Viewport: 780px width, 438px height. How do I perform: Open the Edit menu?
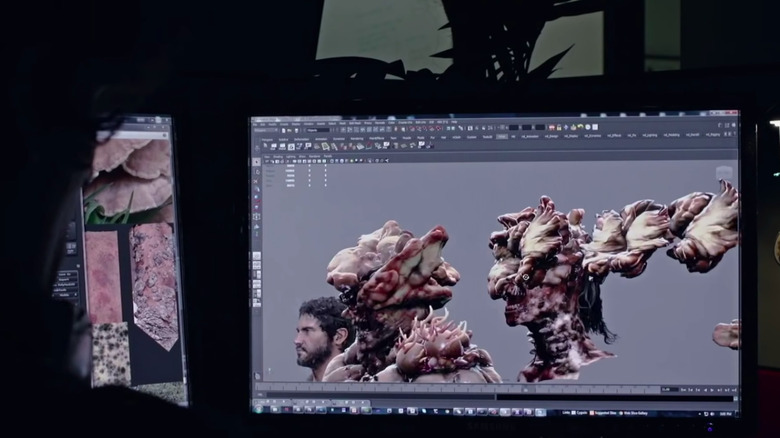click(x=263, y=124)
